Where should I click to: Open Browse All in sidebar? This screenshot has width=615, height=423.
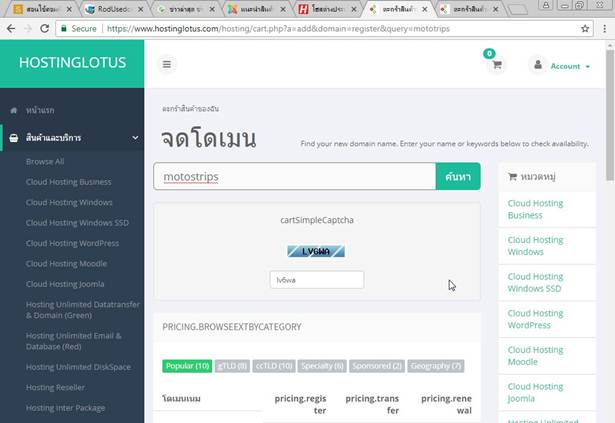[45, 162]
